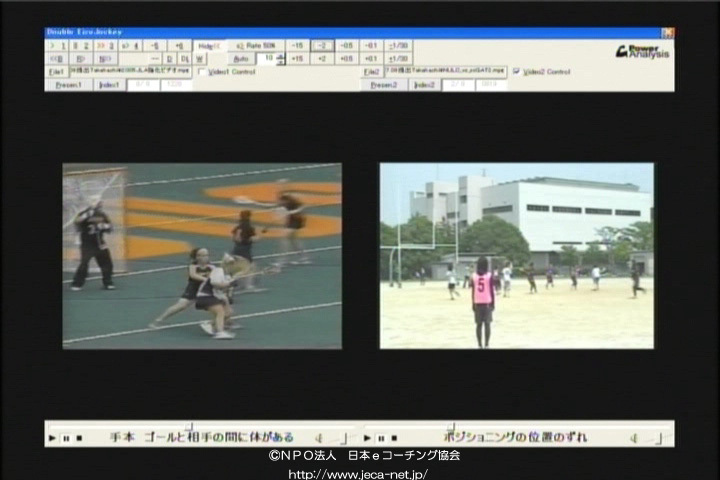Click the right video seek slider thumb
Viewport: 720px width, 480px height.
pos(451,427)
